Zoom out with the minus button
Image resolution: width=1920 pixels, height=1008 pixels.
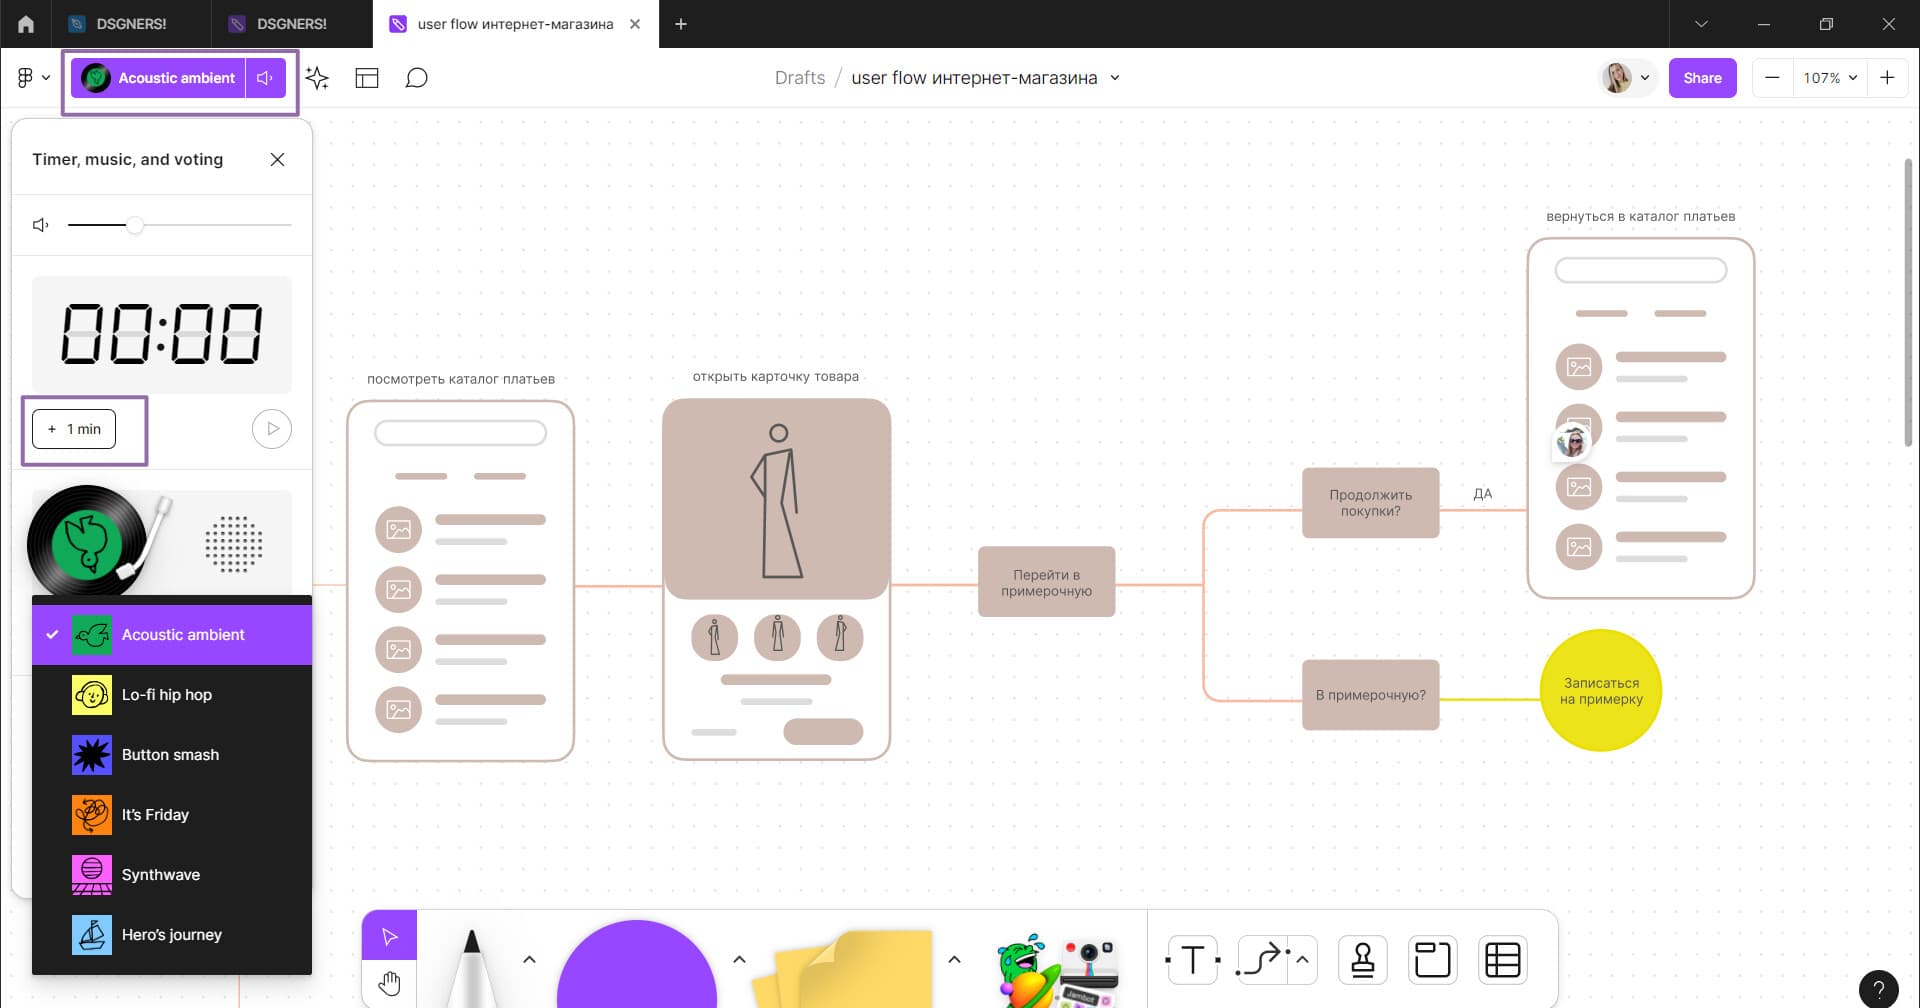click(x=1772, y=78)
